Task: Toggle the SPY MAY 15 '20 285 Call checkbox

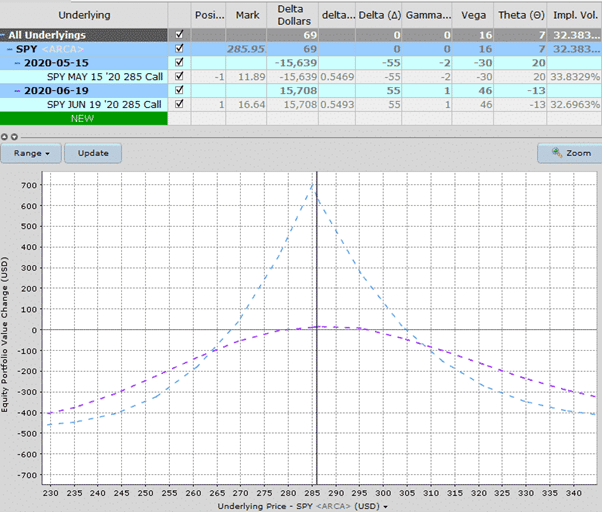Action: [x=179, y=76]
